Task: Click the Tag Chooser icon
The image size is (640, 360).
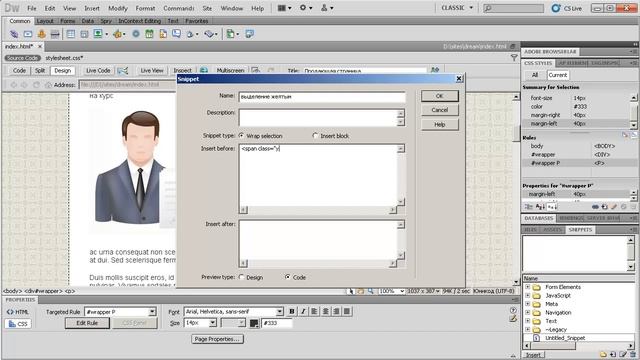Action: point(249,34)
